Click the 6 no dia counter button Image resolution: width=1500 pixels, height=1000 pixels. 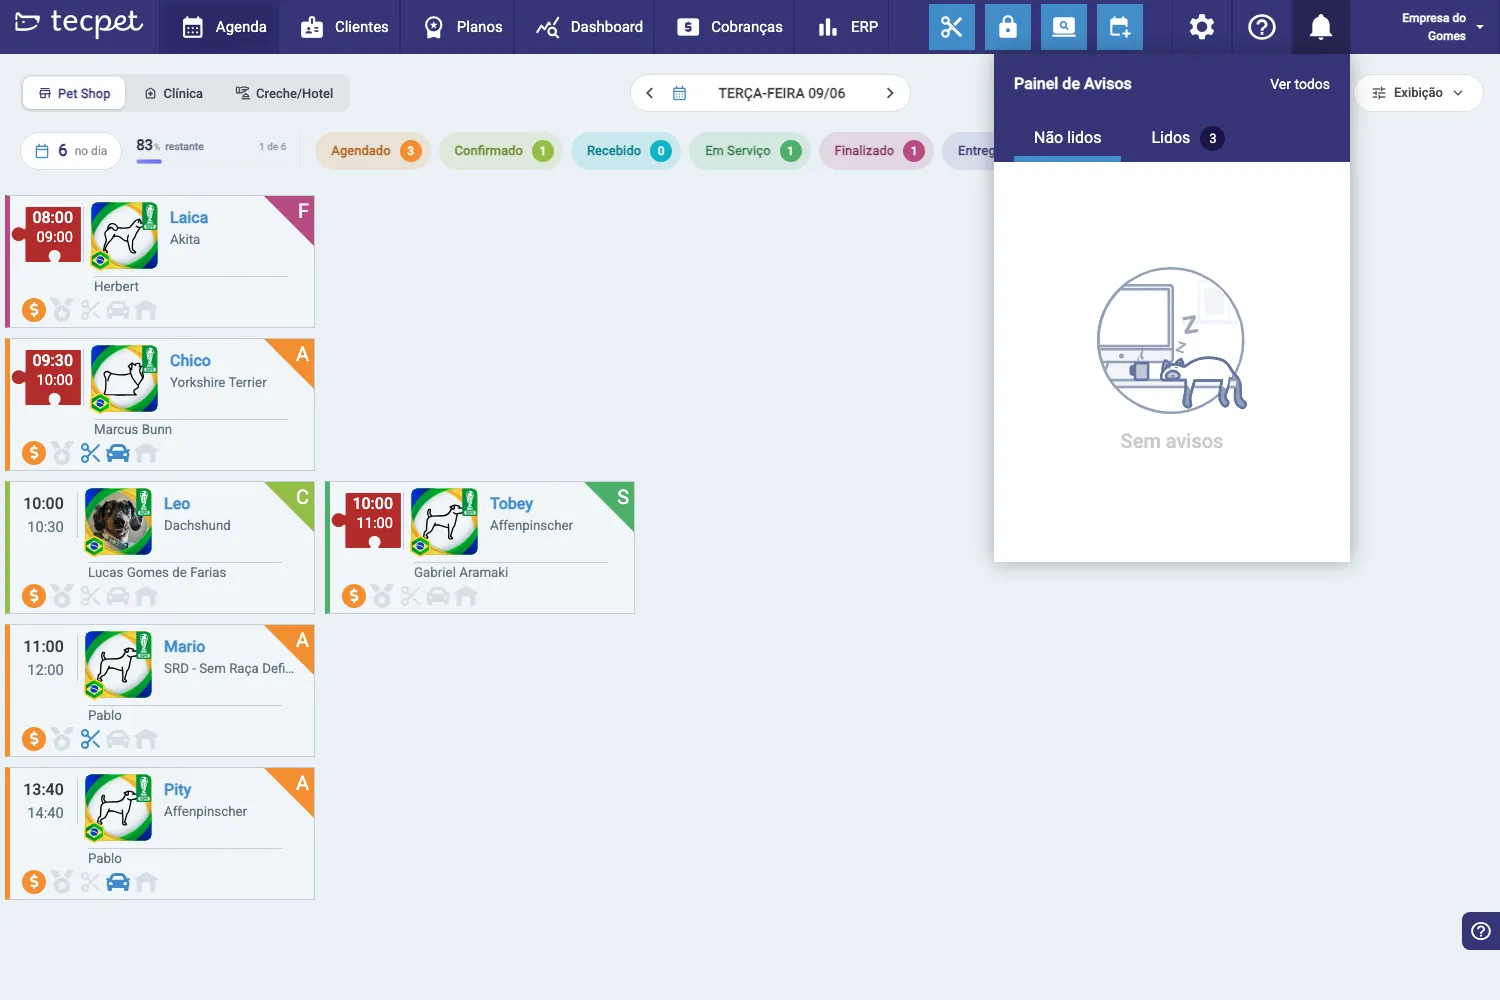pyautogui.click(x=71, y=151)
